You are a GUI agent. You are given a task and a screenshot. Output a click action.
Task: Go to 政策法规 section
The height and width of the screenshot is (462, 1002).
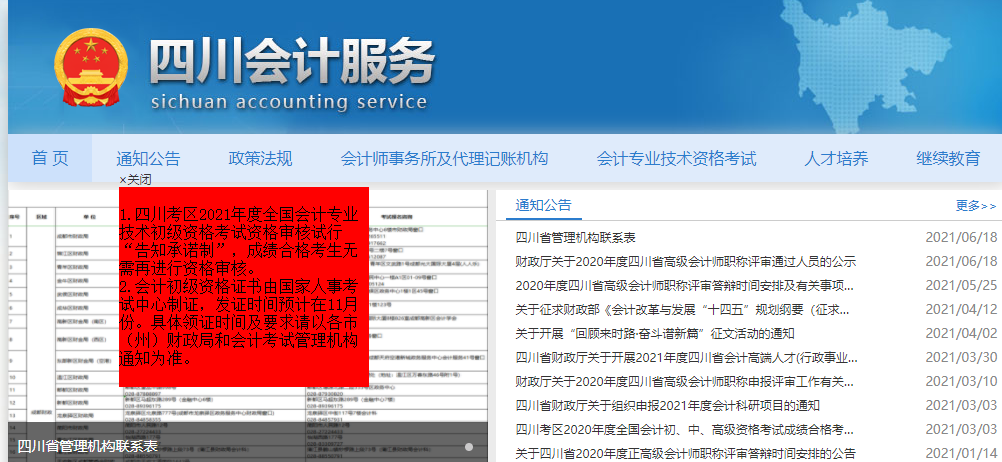click(260, 158)
